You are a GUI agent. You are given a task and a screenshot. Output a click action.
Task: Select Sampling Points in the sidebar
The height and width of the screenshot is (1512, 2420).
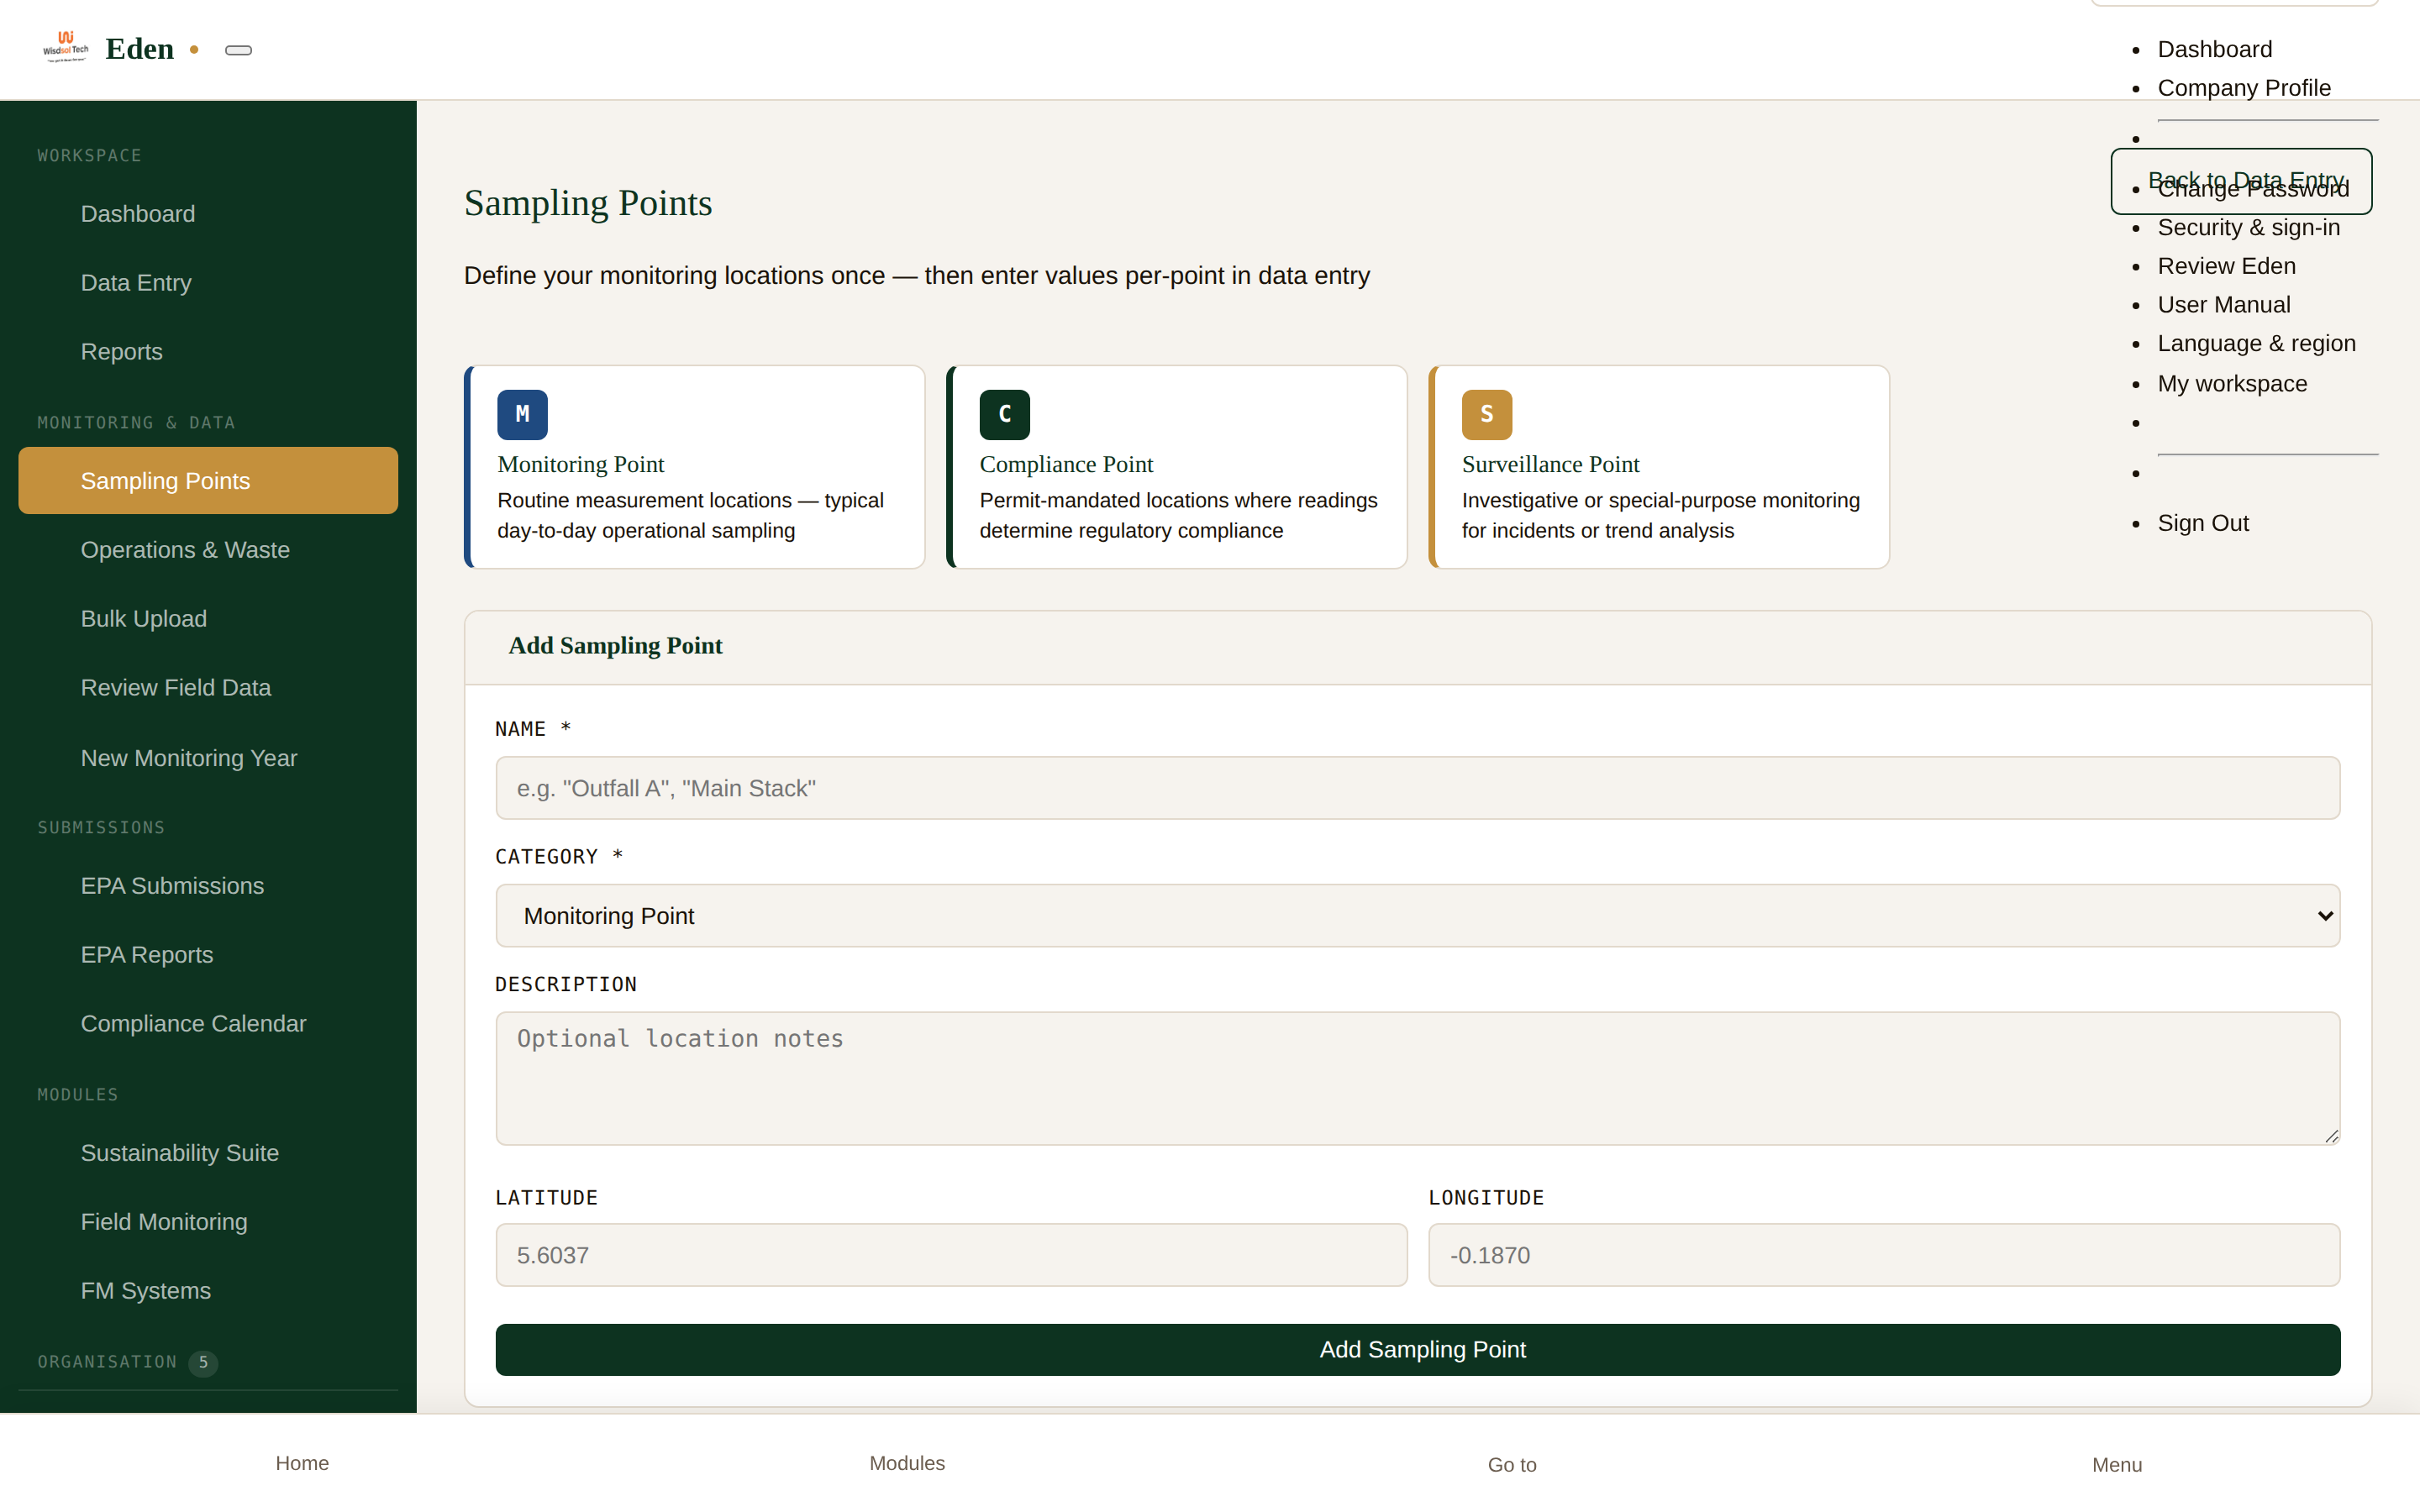208,481
